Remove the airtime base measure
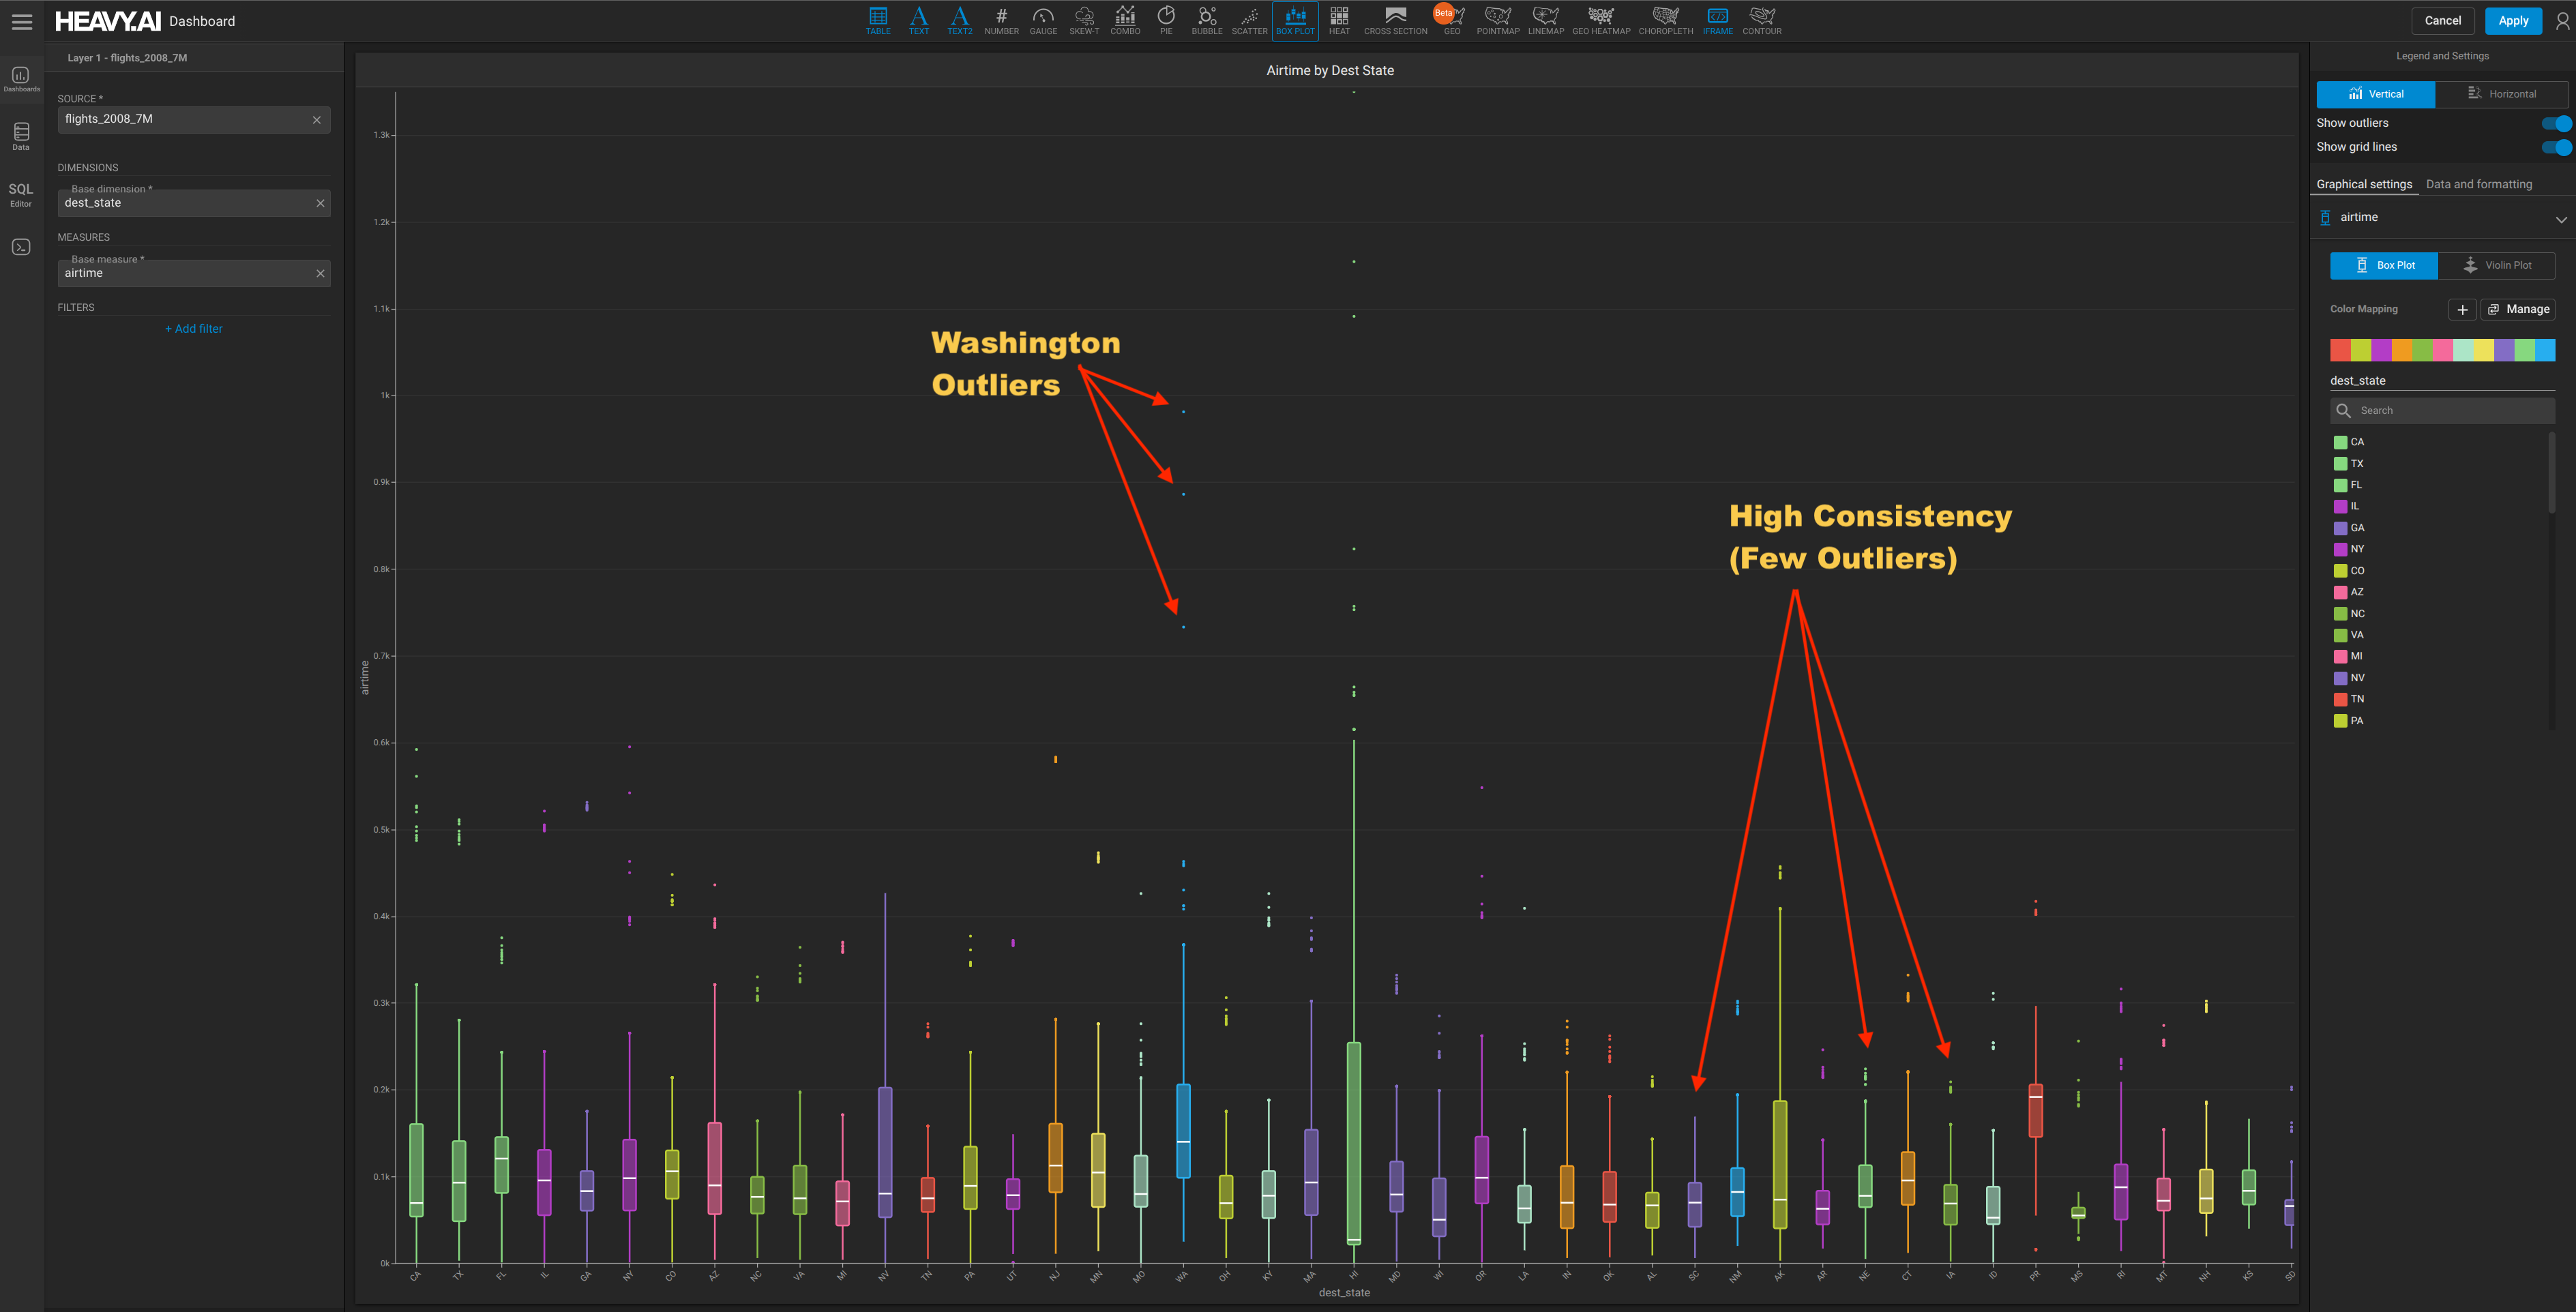This screenshot has height=1312, width=2576. pos(320,273)
